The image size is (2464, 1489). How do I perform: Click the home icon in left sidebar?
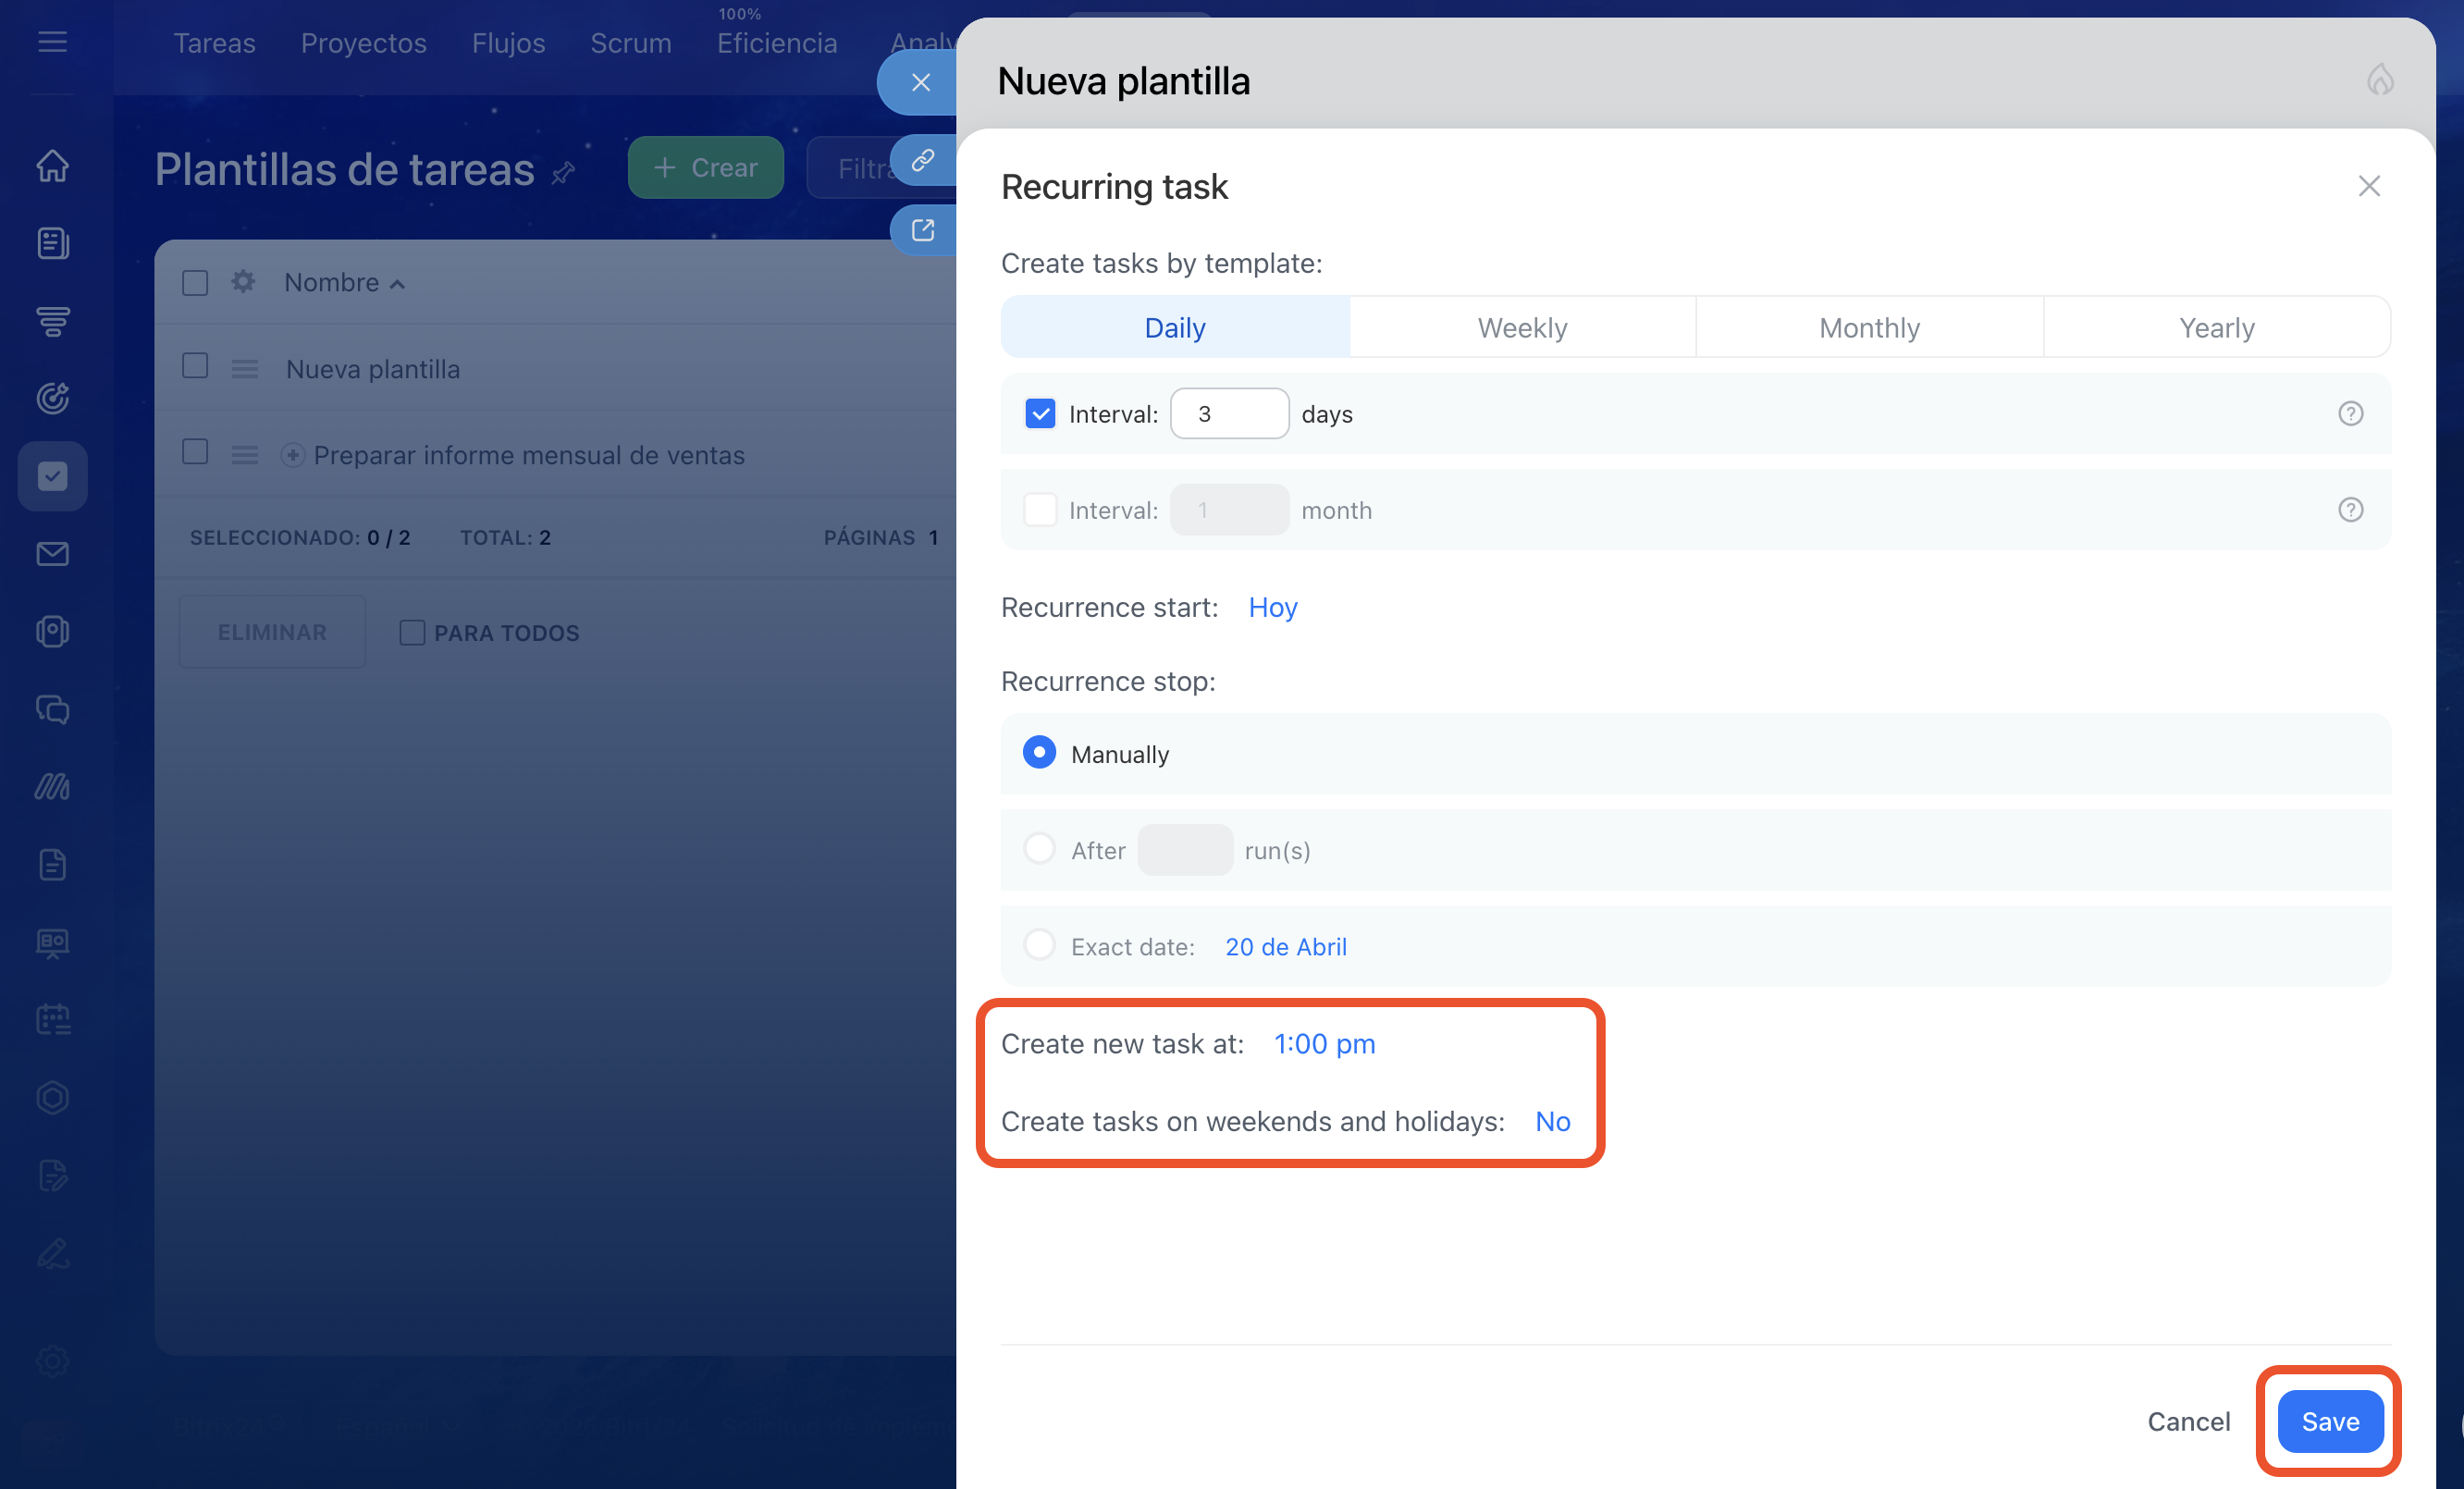pos(52,165)
